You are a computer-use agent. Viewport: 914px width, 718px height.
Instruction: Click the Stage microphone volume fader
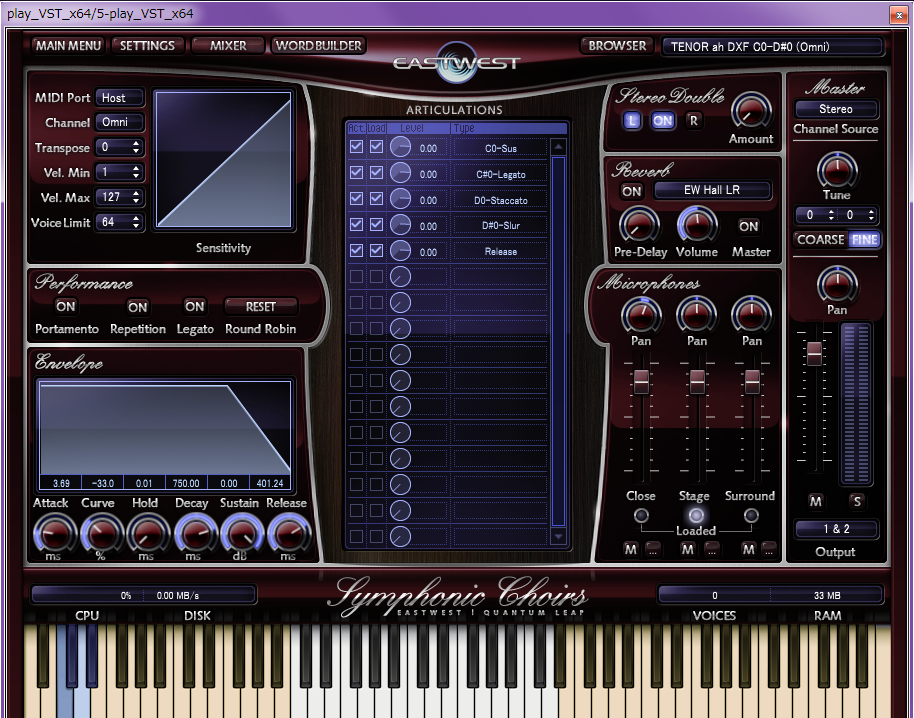(695, 380)
